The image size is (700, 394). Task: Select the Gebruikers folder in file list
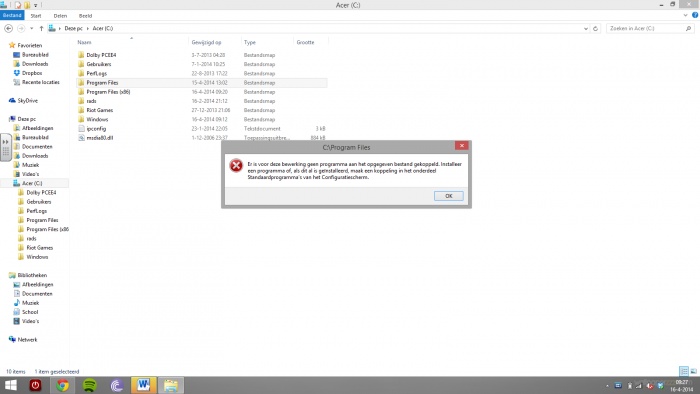[x=99, y=64]
